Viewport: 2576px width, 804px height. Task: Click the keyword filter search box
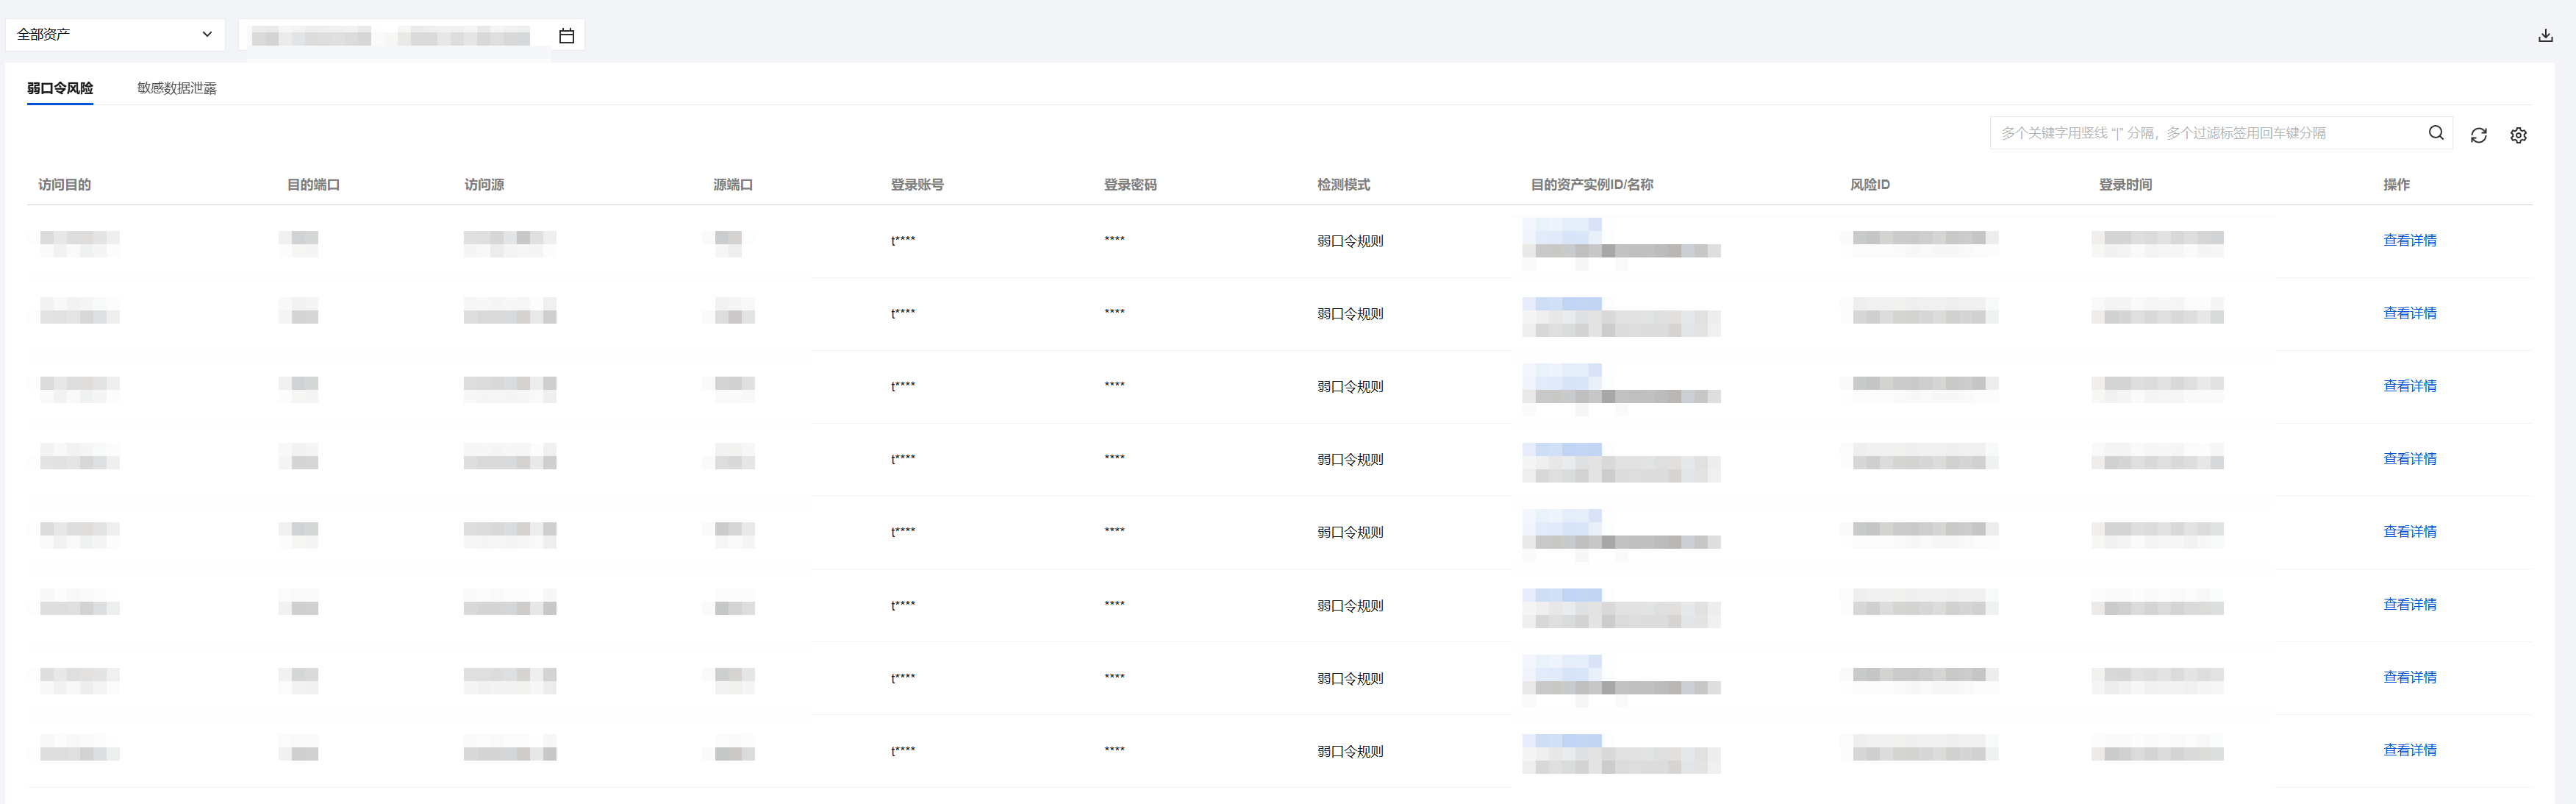[x=2200, y=133]
